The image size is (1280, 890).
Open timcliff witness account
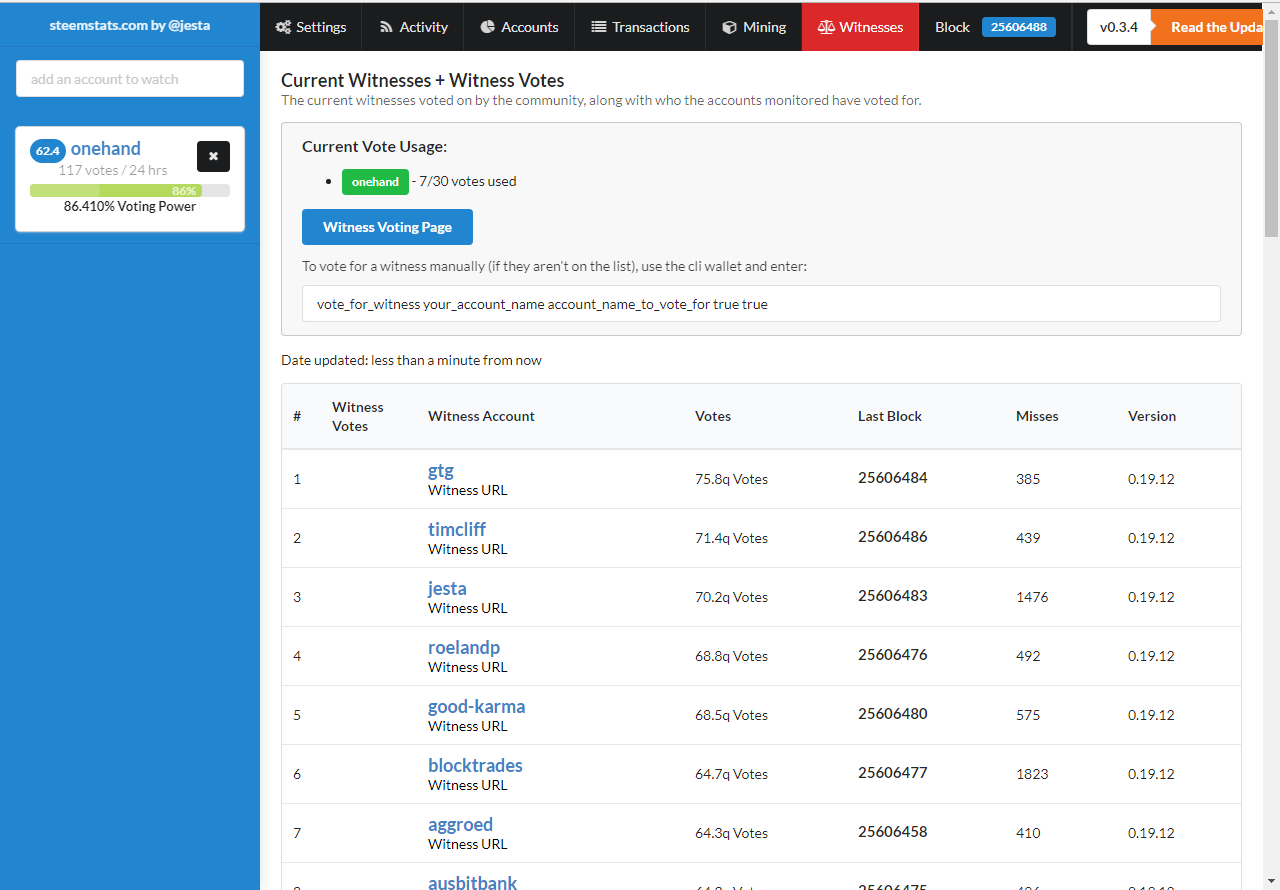click(457, 529)
